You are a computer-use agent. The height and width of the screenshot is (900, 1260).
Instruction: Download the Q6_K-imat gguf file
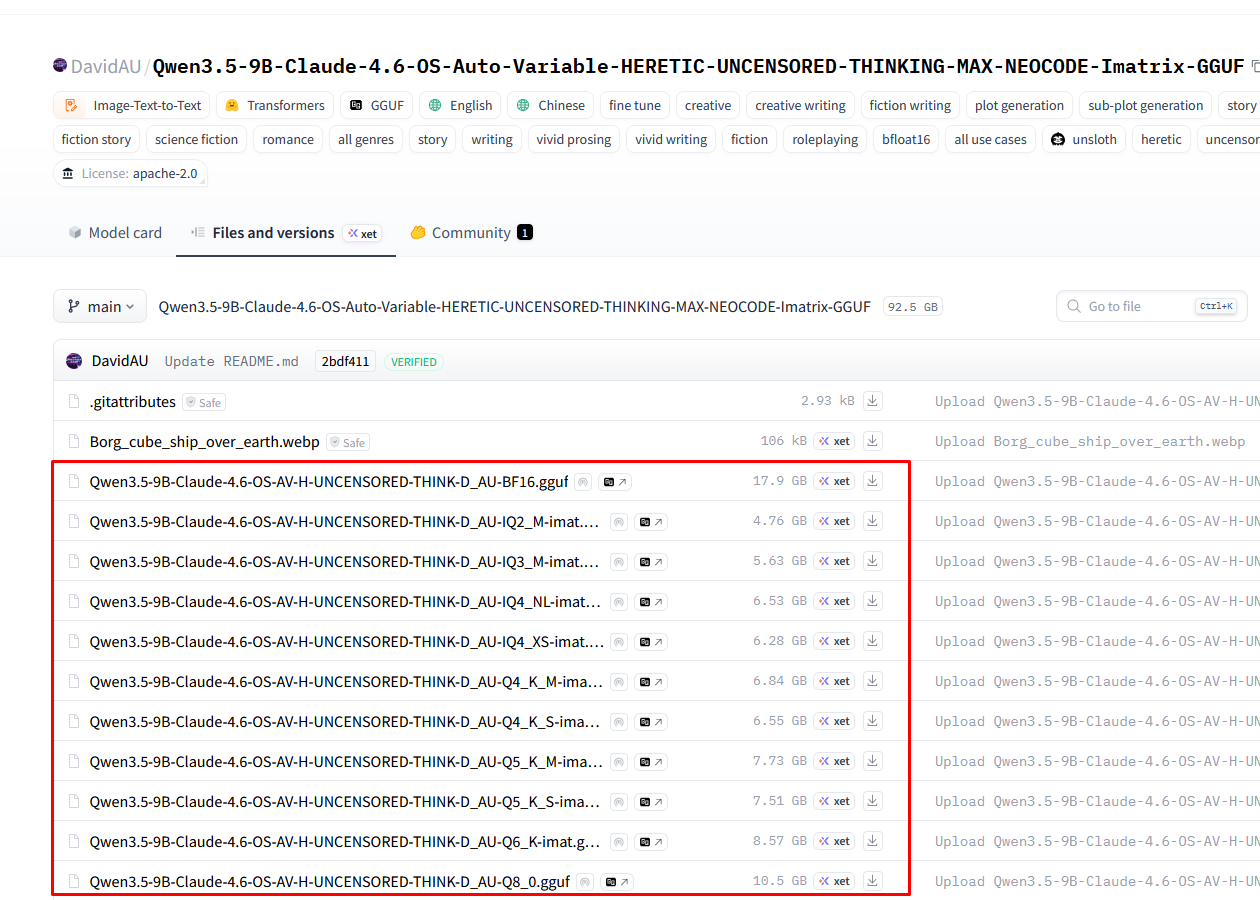click(x=873, y=841)
